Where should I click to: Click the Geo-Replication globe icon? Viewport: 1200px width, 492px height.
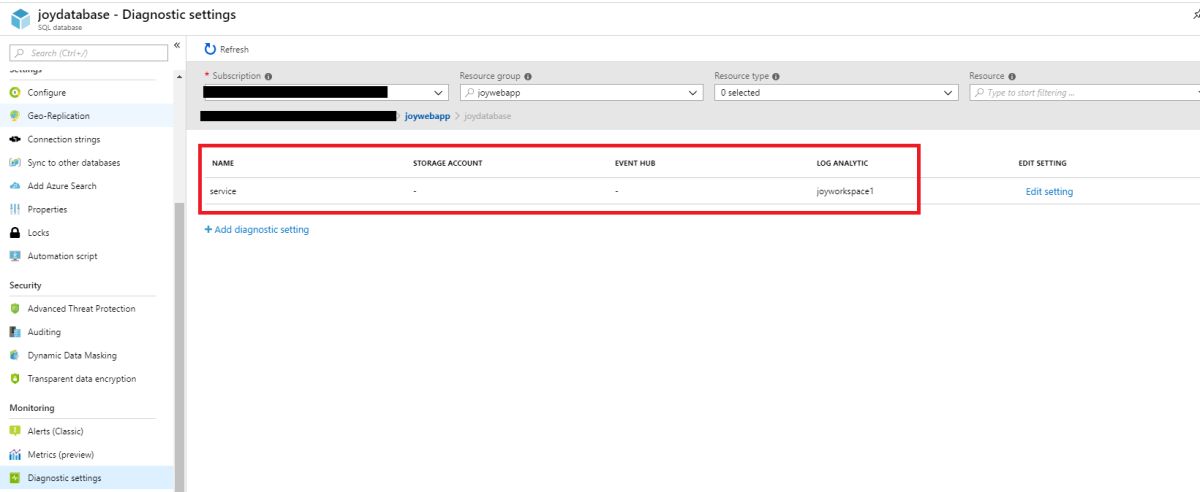[x=15, y=116]
